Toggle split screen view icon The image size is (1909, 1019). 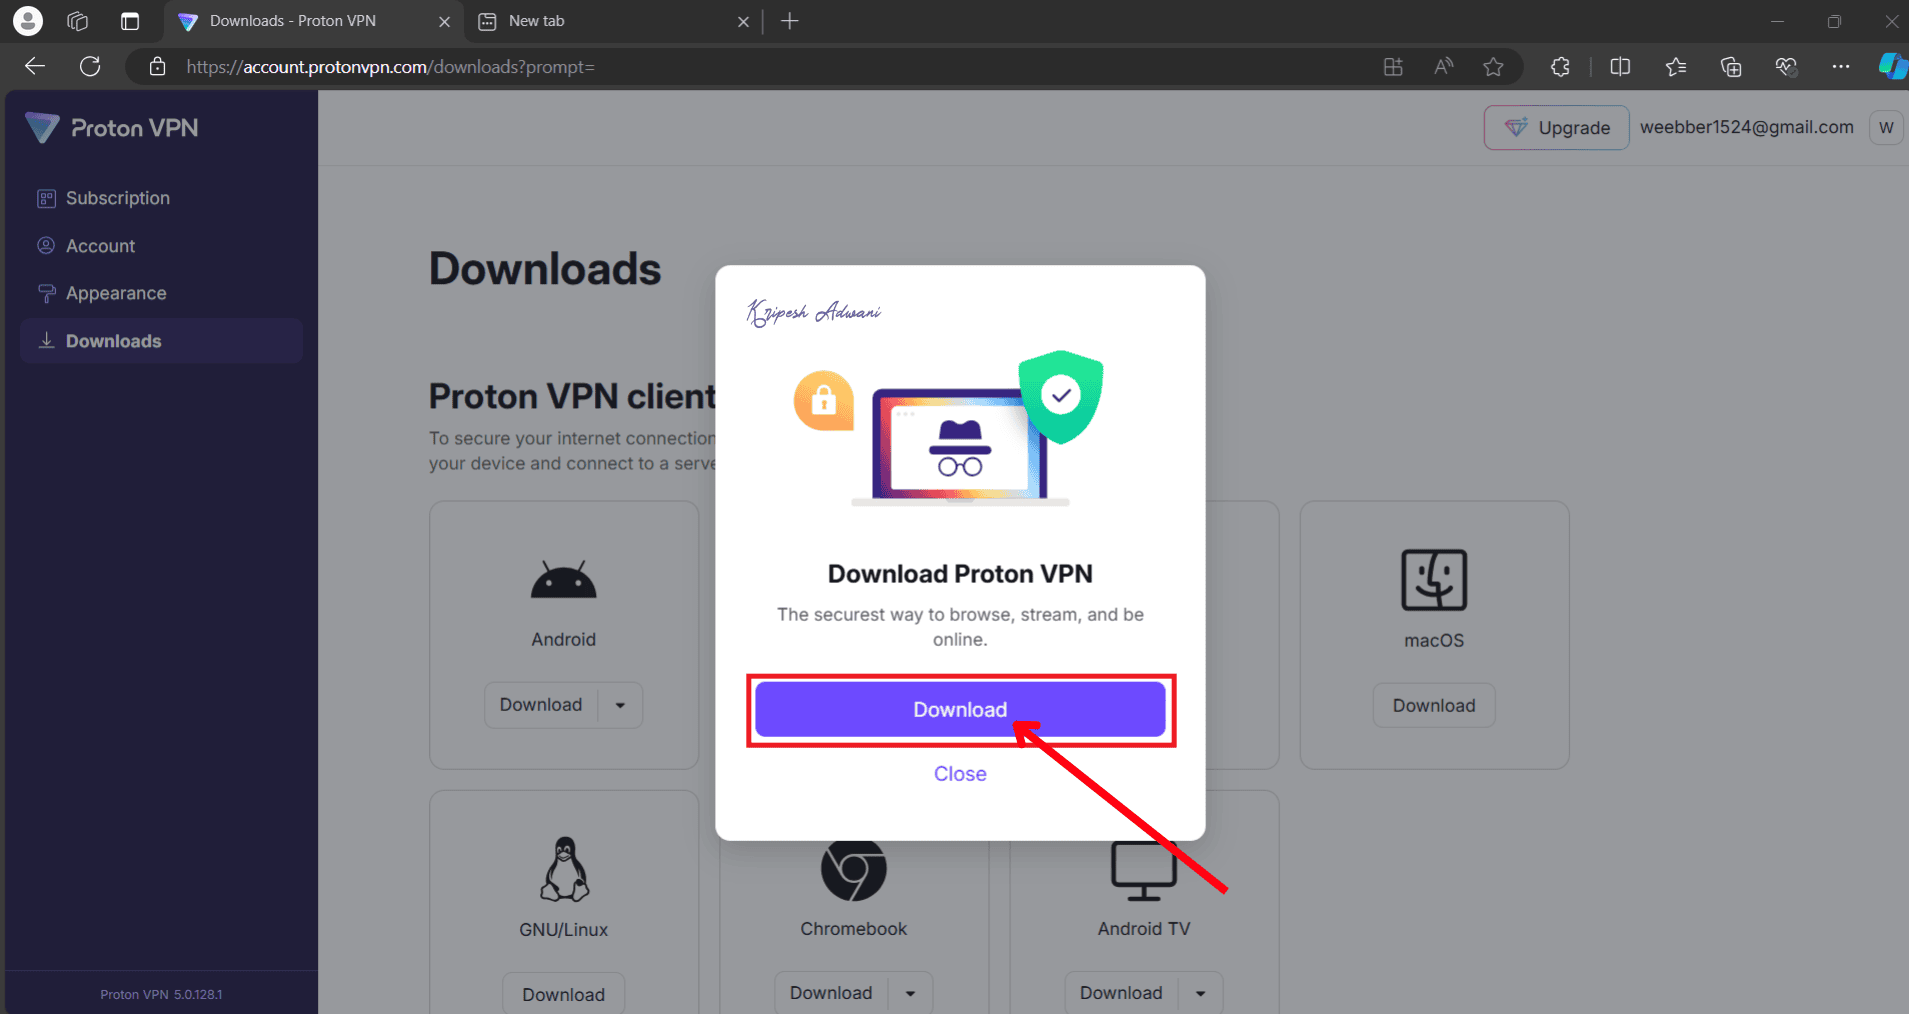tap(1620, 67)
